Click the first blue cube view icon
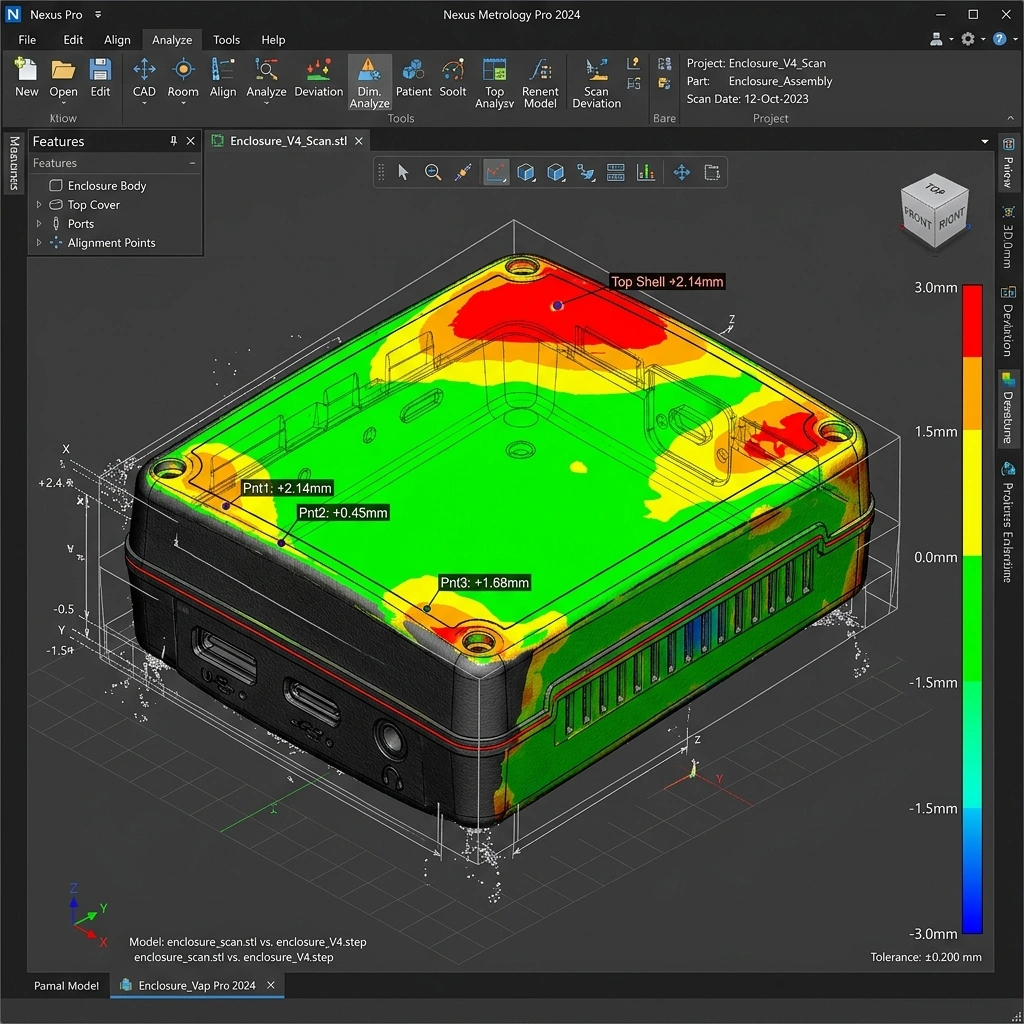 (526, 172)
